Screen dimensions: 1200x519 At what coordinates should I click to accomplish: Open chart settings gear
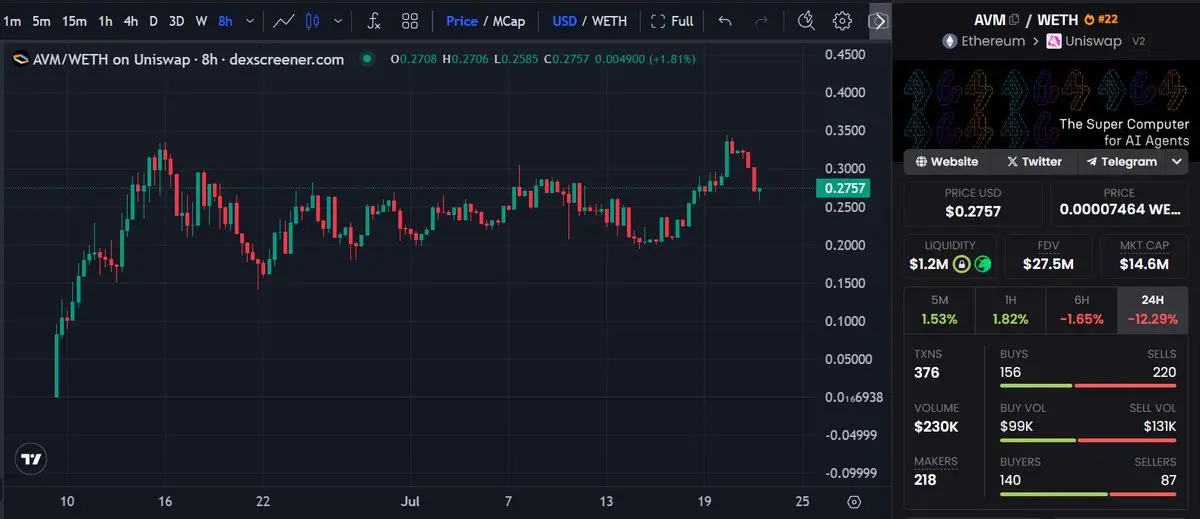point(842,20)
